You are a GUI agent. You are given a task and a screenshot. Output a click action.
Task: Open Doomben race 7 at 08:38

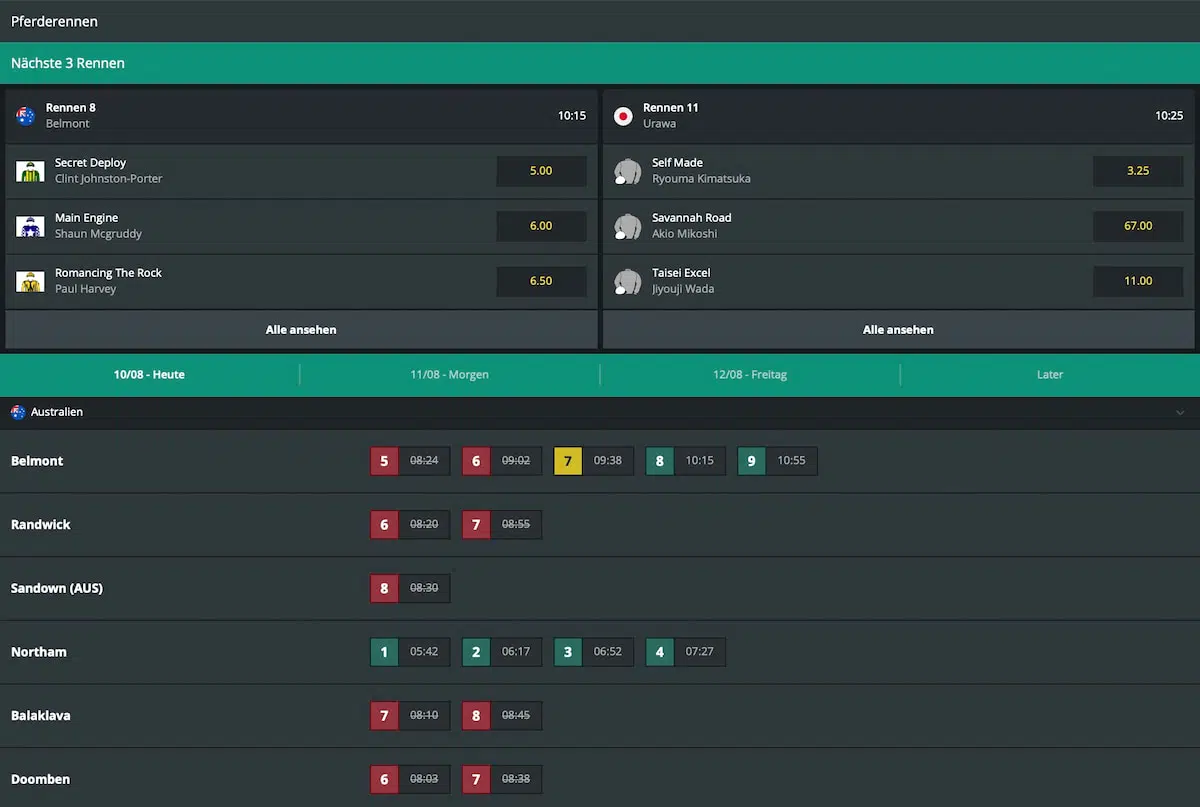point(502,779)
